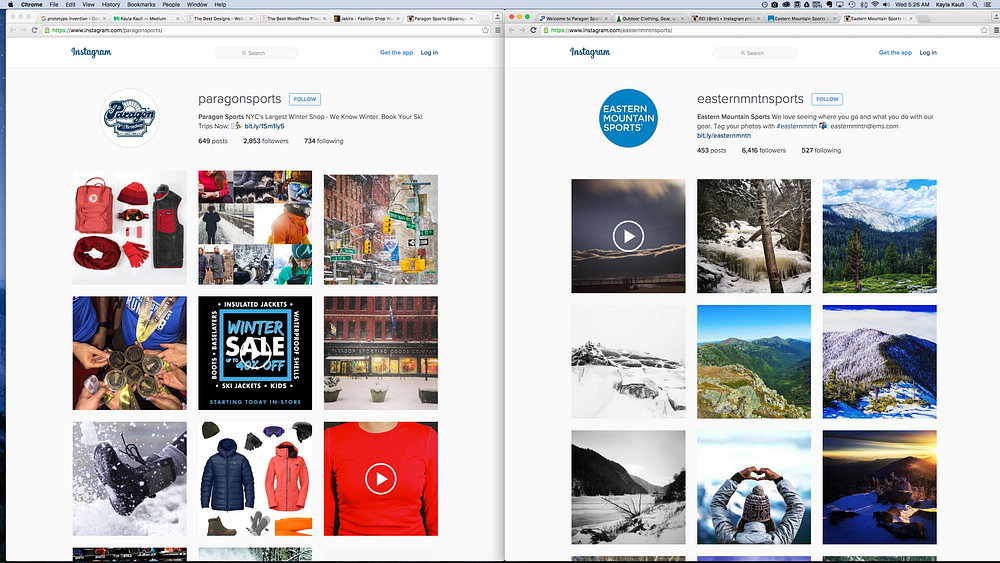Open the snowy NYC street signs post
This screenshot has height=563, width=1000.
[x=381, y=227]
